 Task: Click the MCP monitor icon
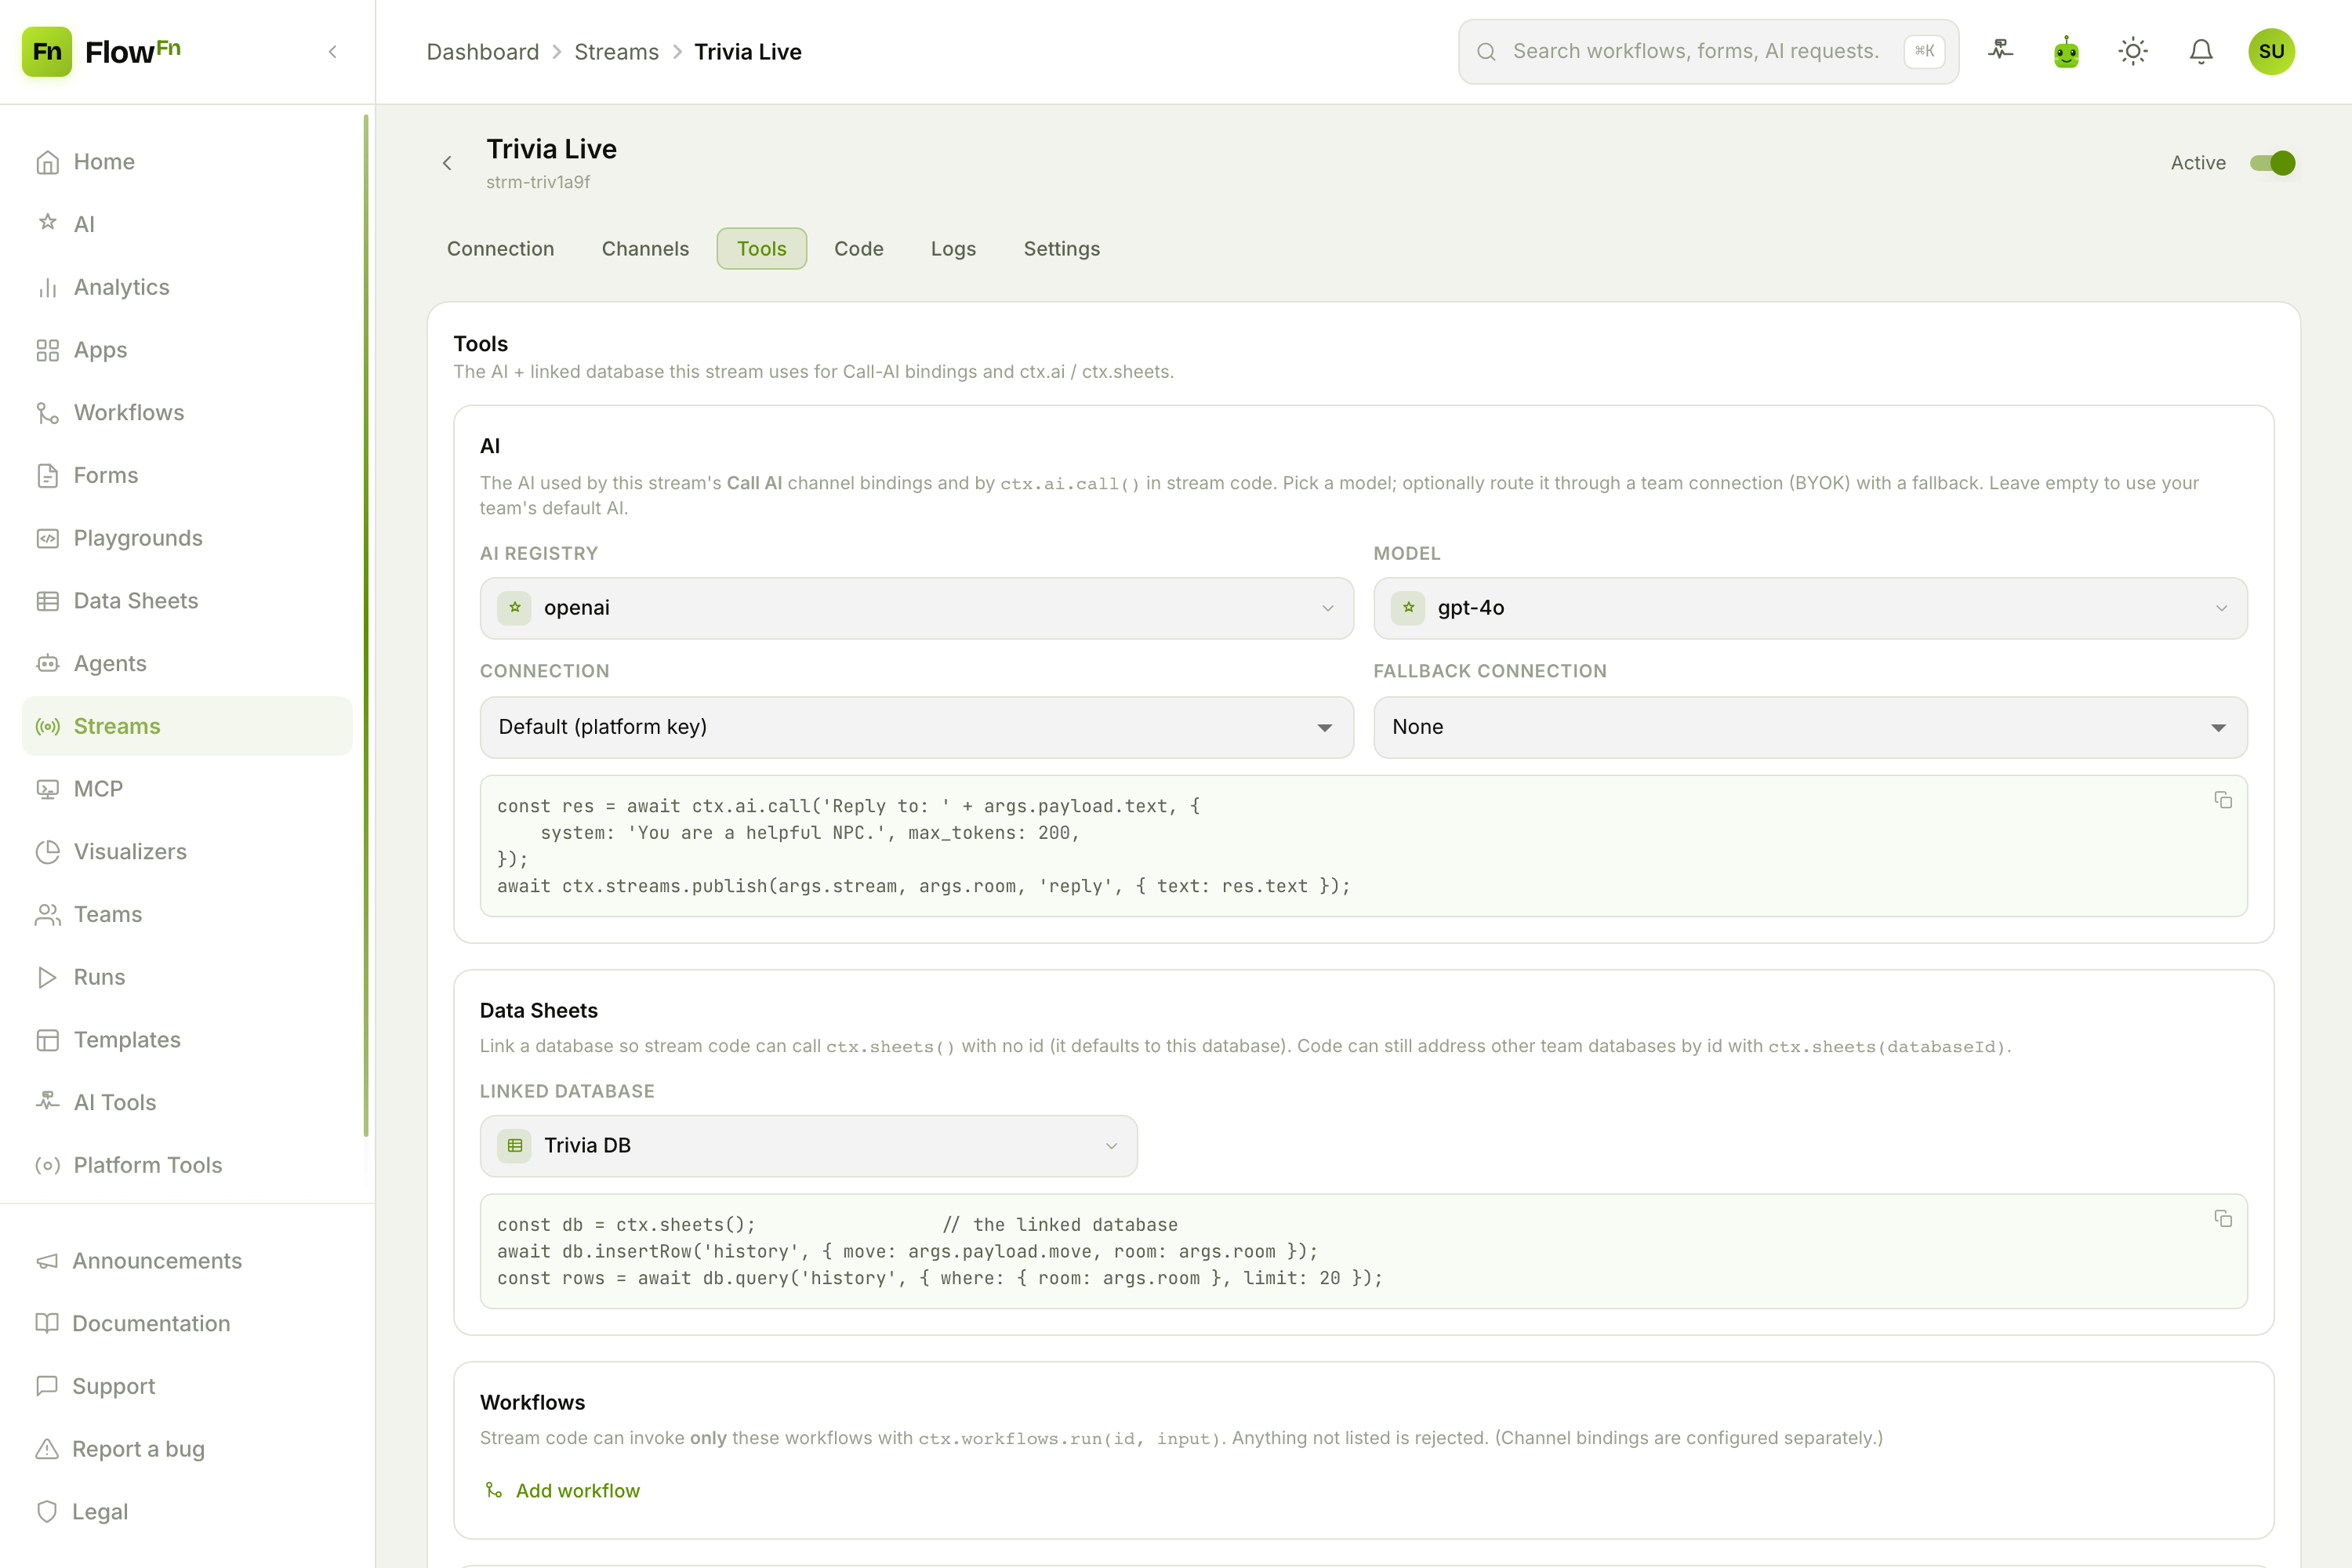(47, 789)
